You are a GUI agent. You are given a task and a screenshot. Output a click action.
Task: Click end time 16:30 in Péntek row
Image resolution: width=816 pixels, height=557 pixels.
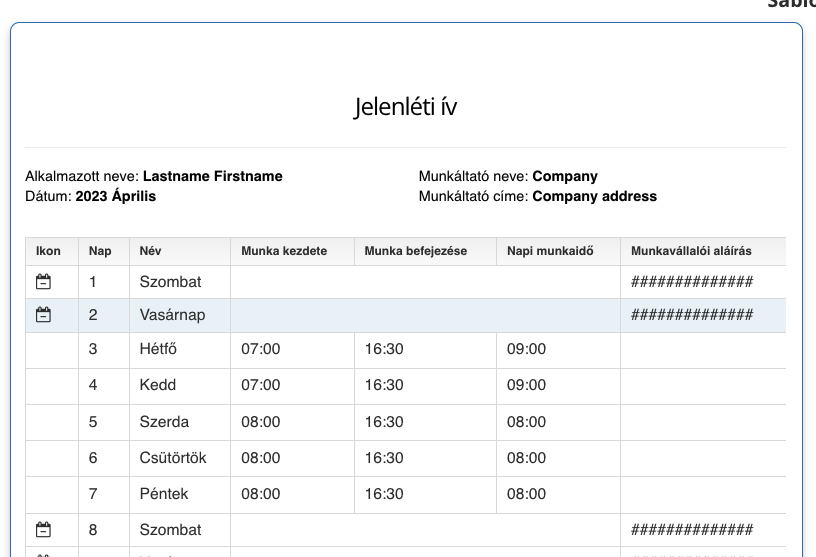pos(384,493)
